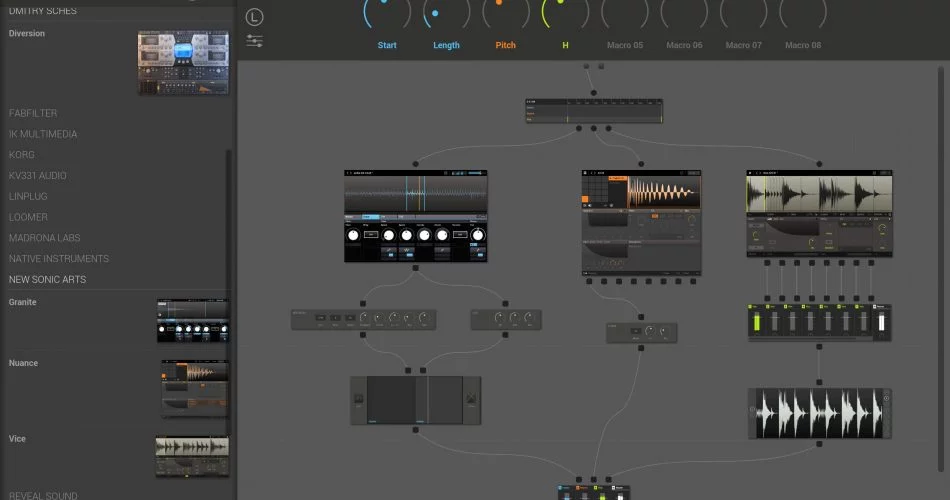
Task: Select the output mixer node at bottom
Action: [x=594, y=492]
